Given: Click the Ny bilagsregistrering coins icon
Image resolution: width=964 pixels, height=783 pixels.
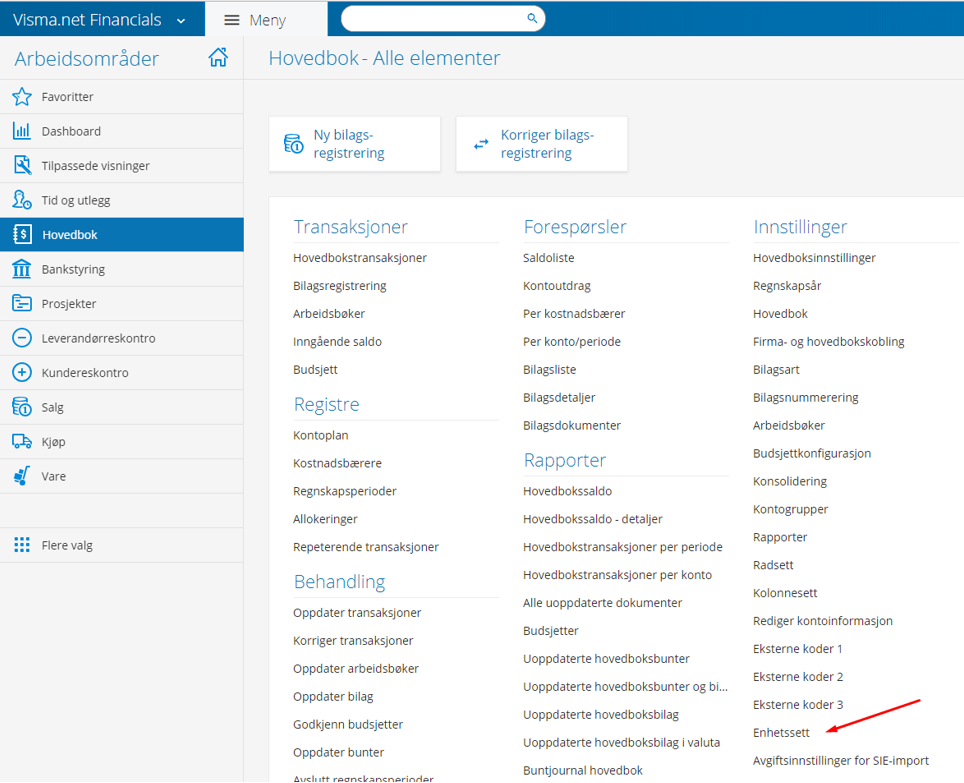Looking at the screenshot, I should (x=293, y=144).
